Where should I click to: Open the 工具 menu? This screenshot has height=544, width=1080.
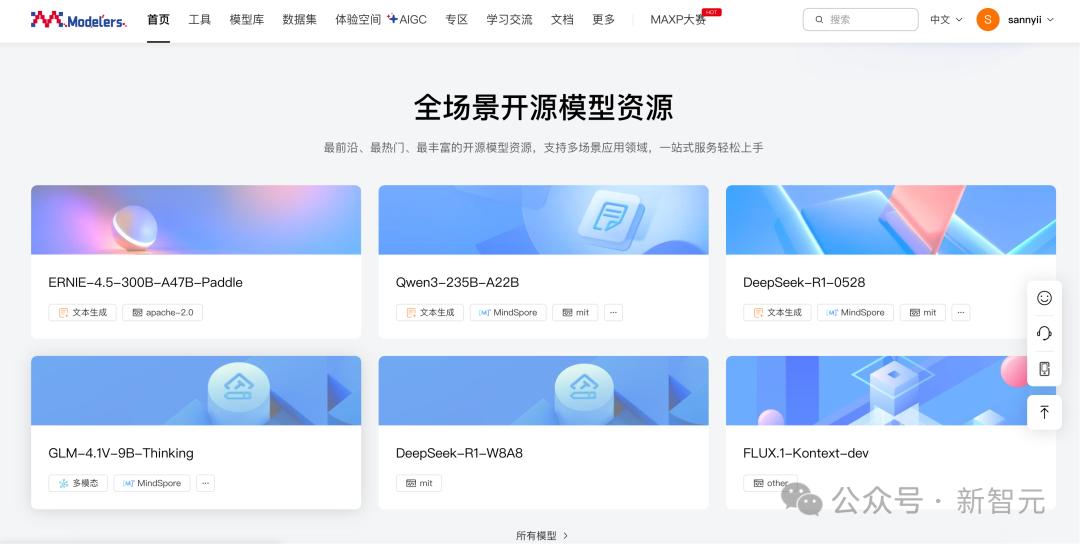(x=200, y=20)
